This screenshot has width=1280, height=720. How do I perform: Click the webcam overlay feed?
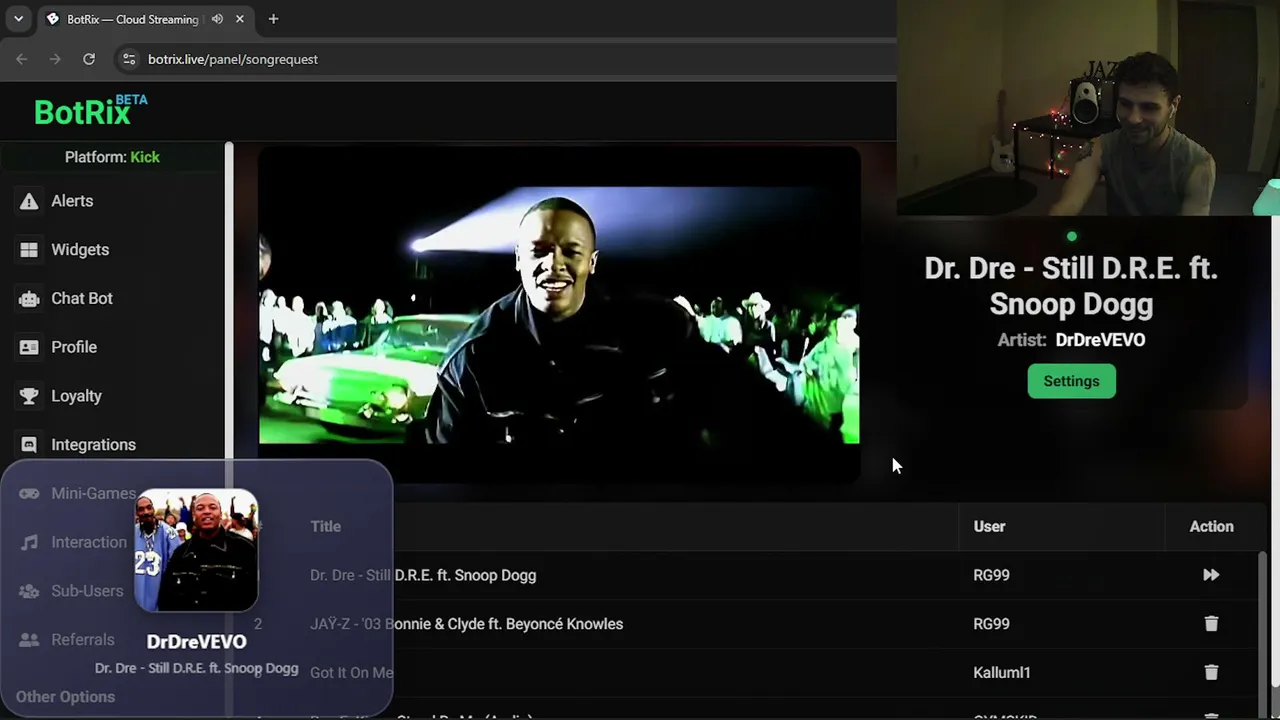point(1088,108)
